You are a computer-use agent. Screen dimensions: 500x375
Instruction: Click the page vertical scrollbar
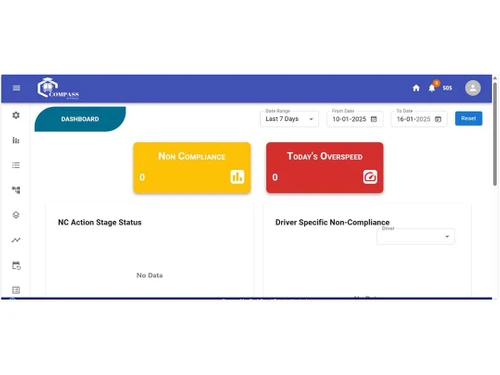click(495, 133)
